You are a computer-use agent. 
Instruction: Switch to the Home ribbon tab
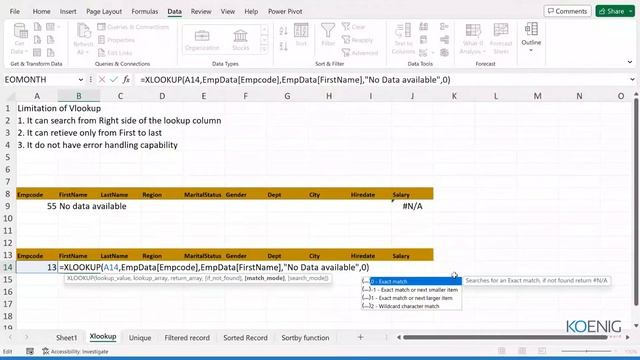pos(41,11)
